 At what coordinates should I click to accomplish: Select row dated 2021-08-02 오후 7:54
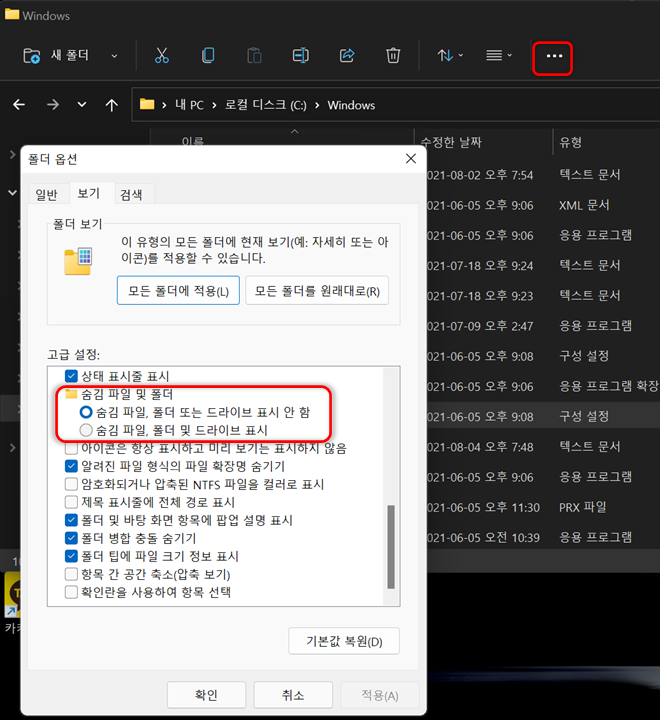543,175
